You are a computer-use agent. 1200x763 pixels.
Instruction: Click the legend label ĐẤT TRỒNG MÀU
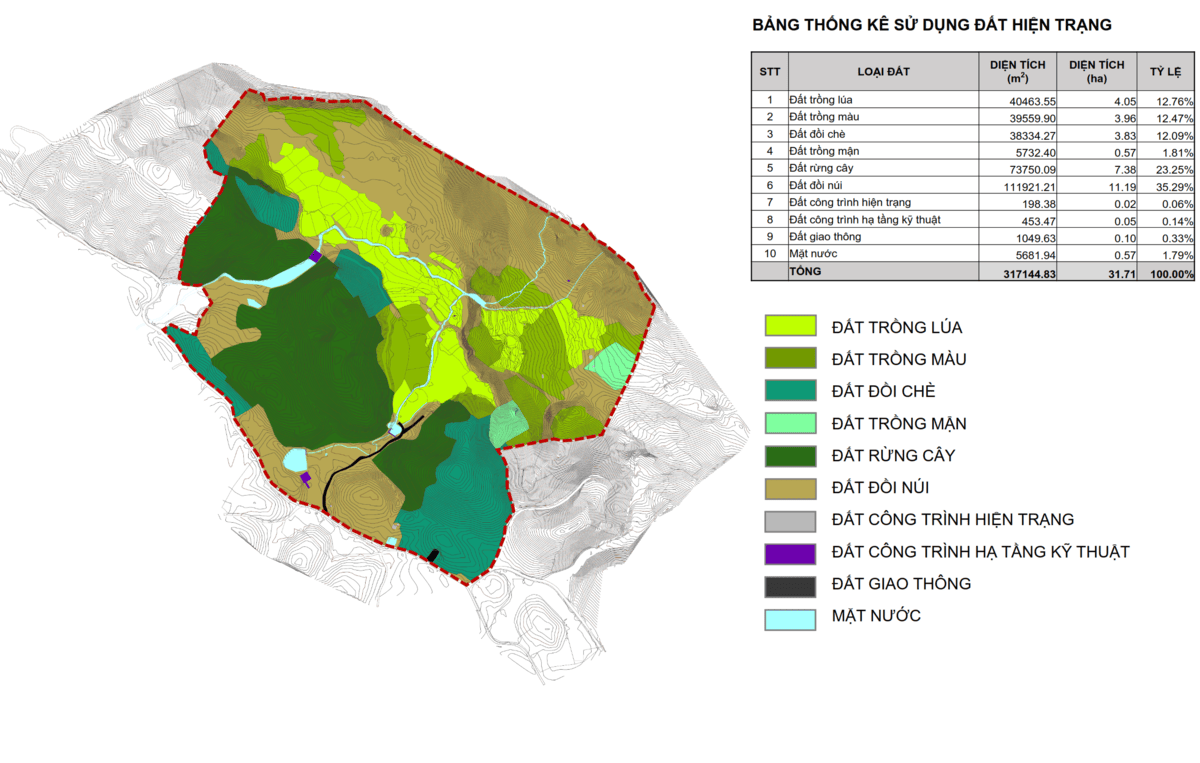899,359
